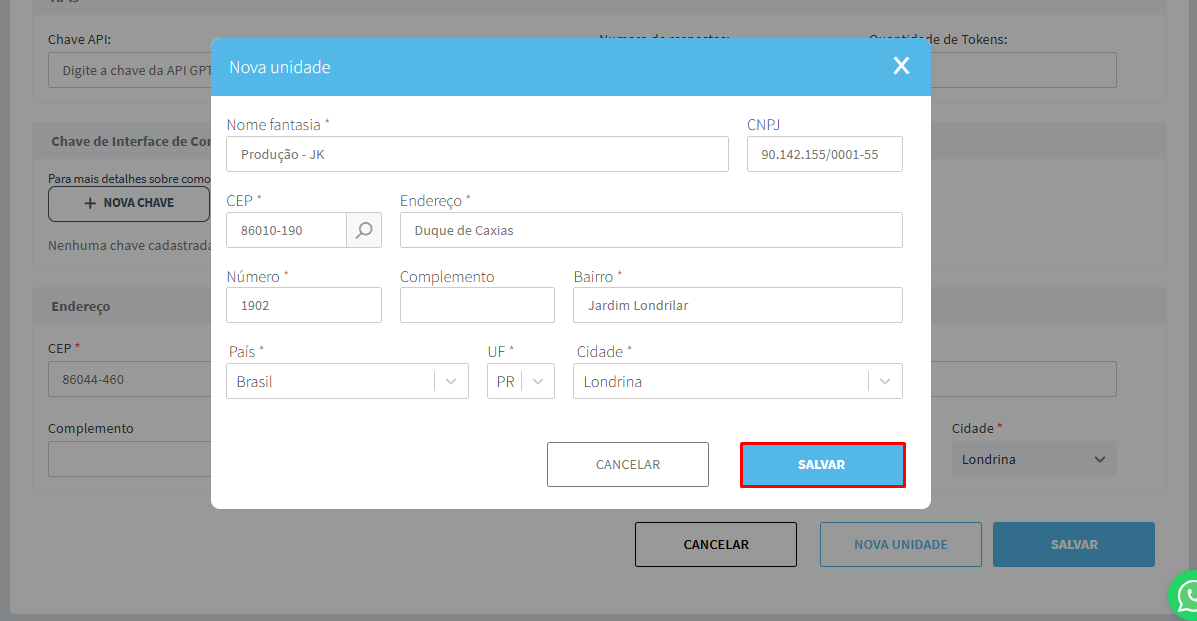Expand the Cidade dropdown in dialog
Viewport: 1197px width, 621px height.
point(884,381)
